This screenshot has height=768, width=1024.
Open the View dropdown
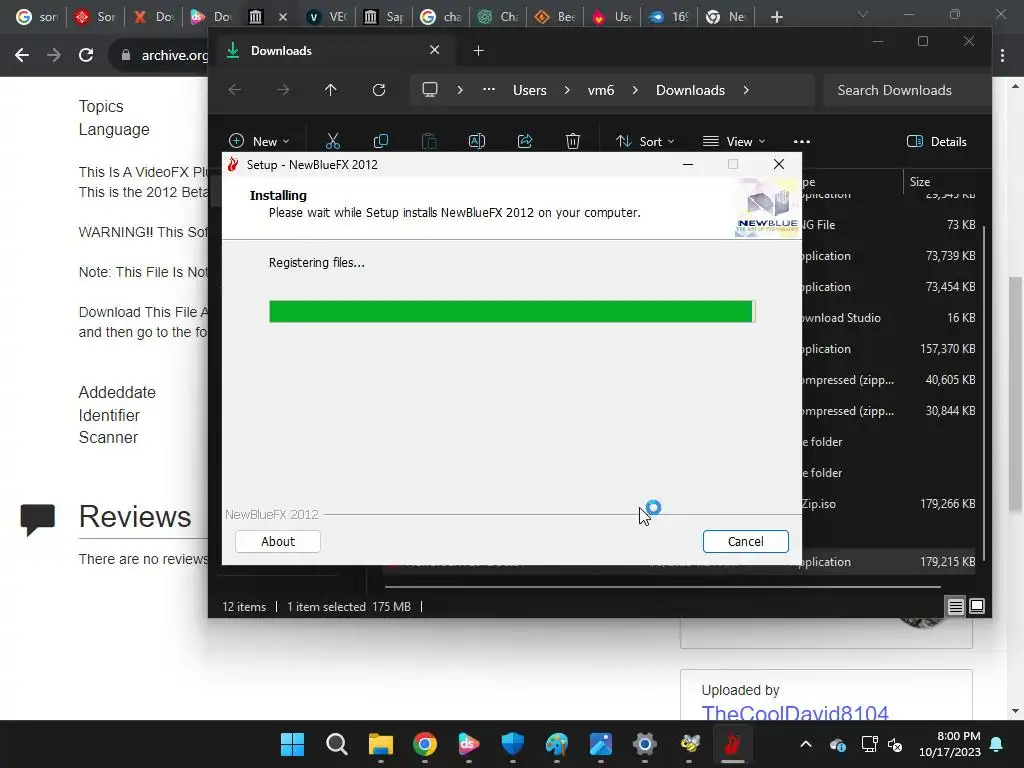[733, 141]
